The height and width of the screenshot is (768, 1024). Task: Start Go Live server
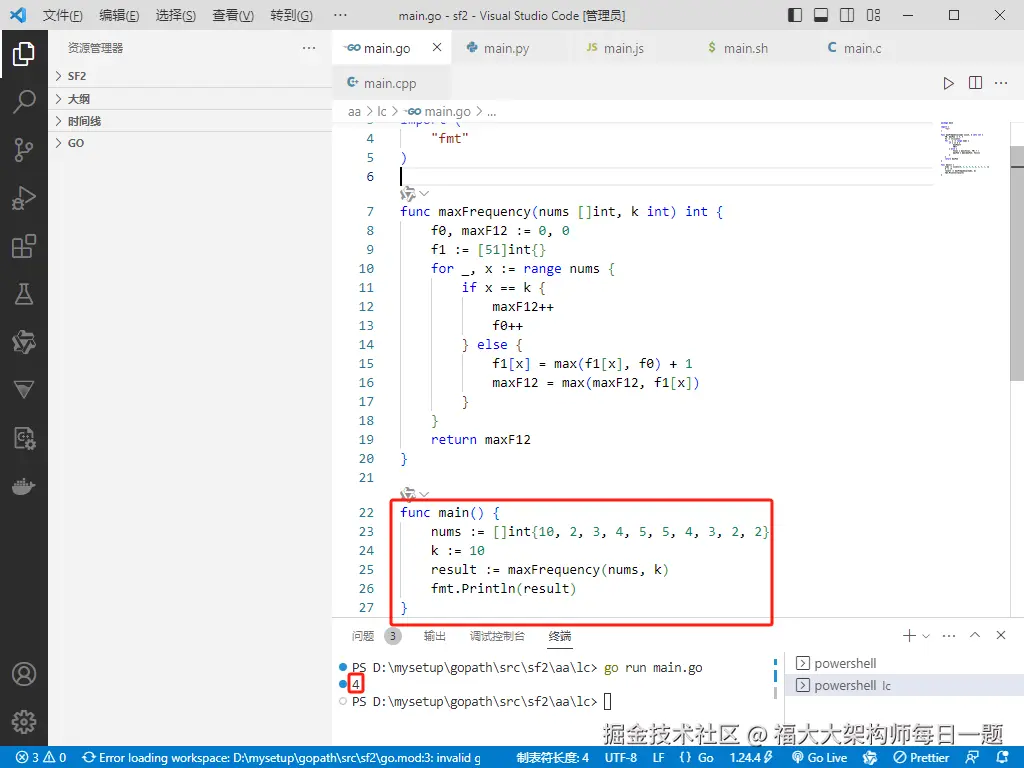[x=820, y=758]
